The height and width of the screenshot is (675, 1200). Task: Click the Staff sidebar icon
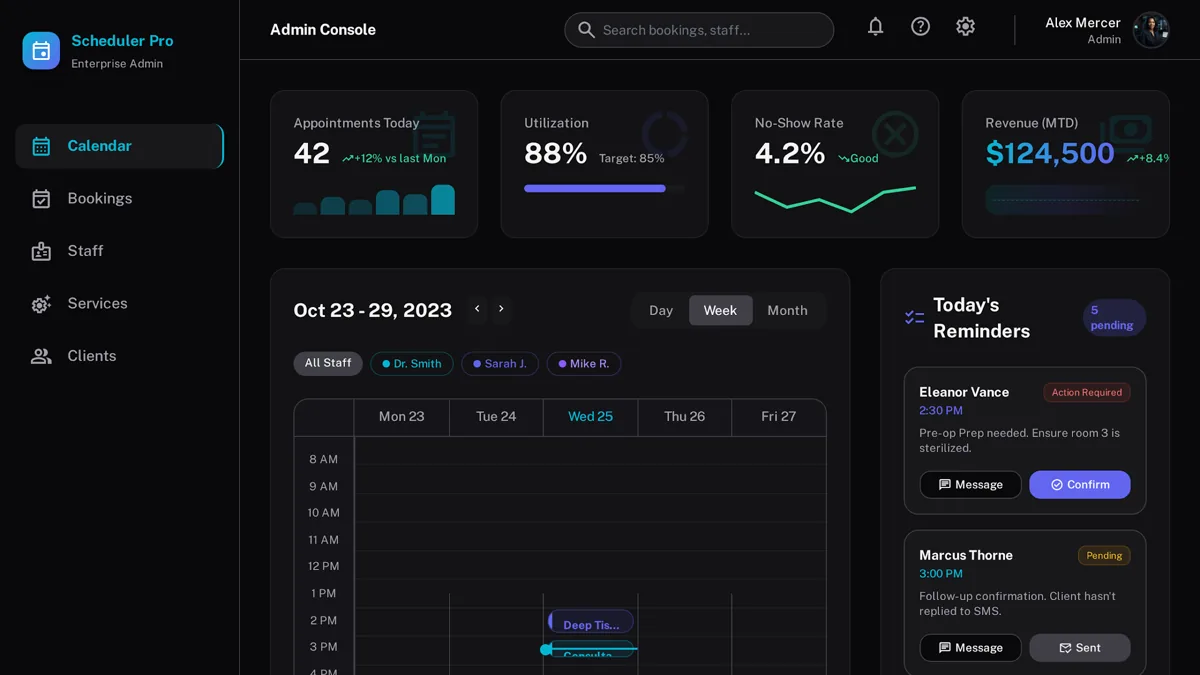41,251
